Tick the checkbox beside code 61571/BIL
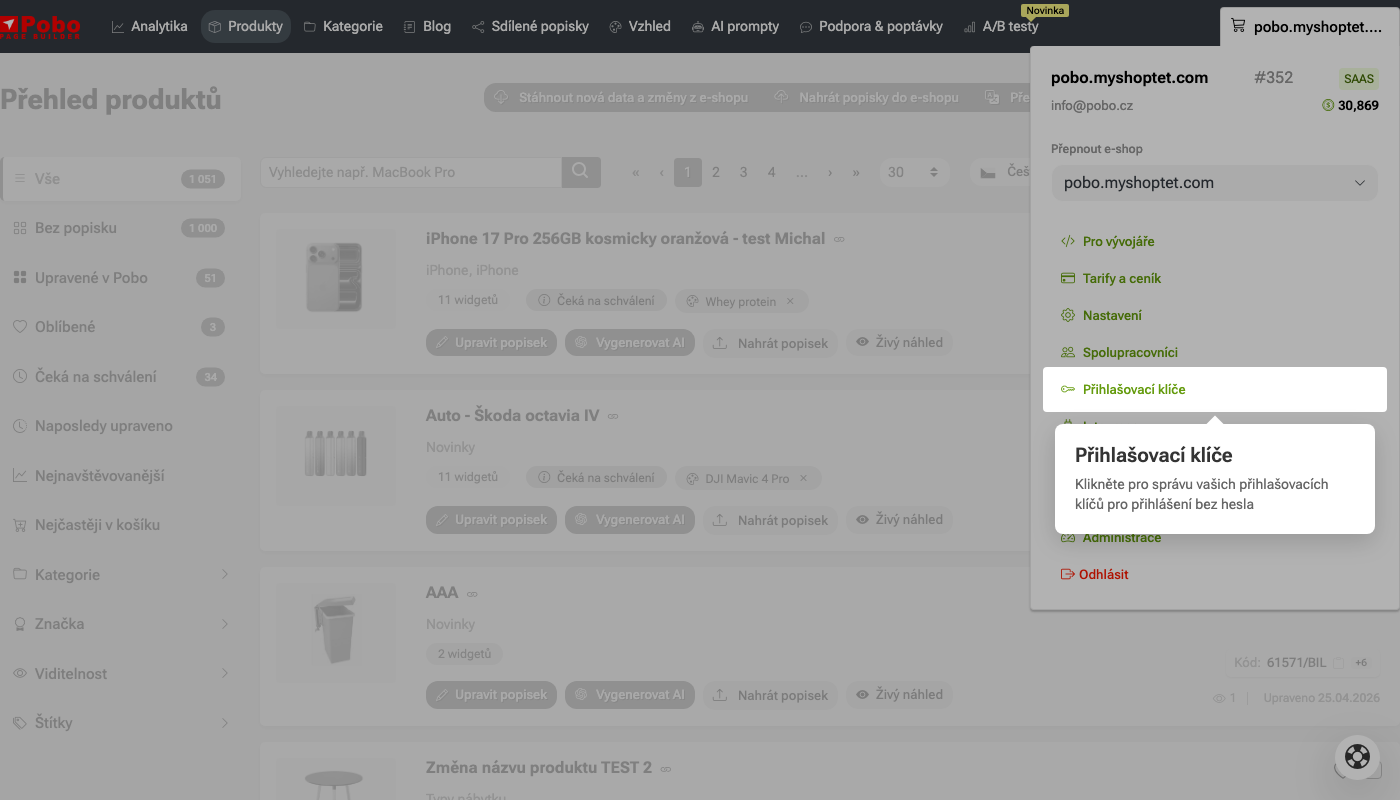1400x800 pixels. click(1338, 663)
